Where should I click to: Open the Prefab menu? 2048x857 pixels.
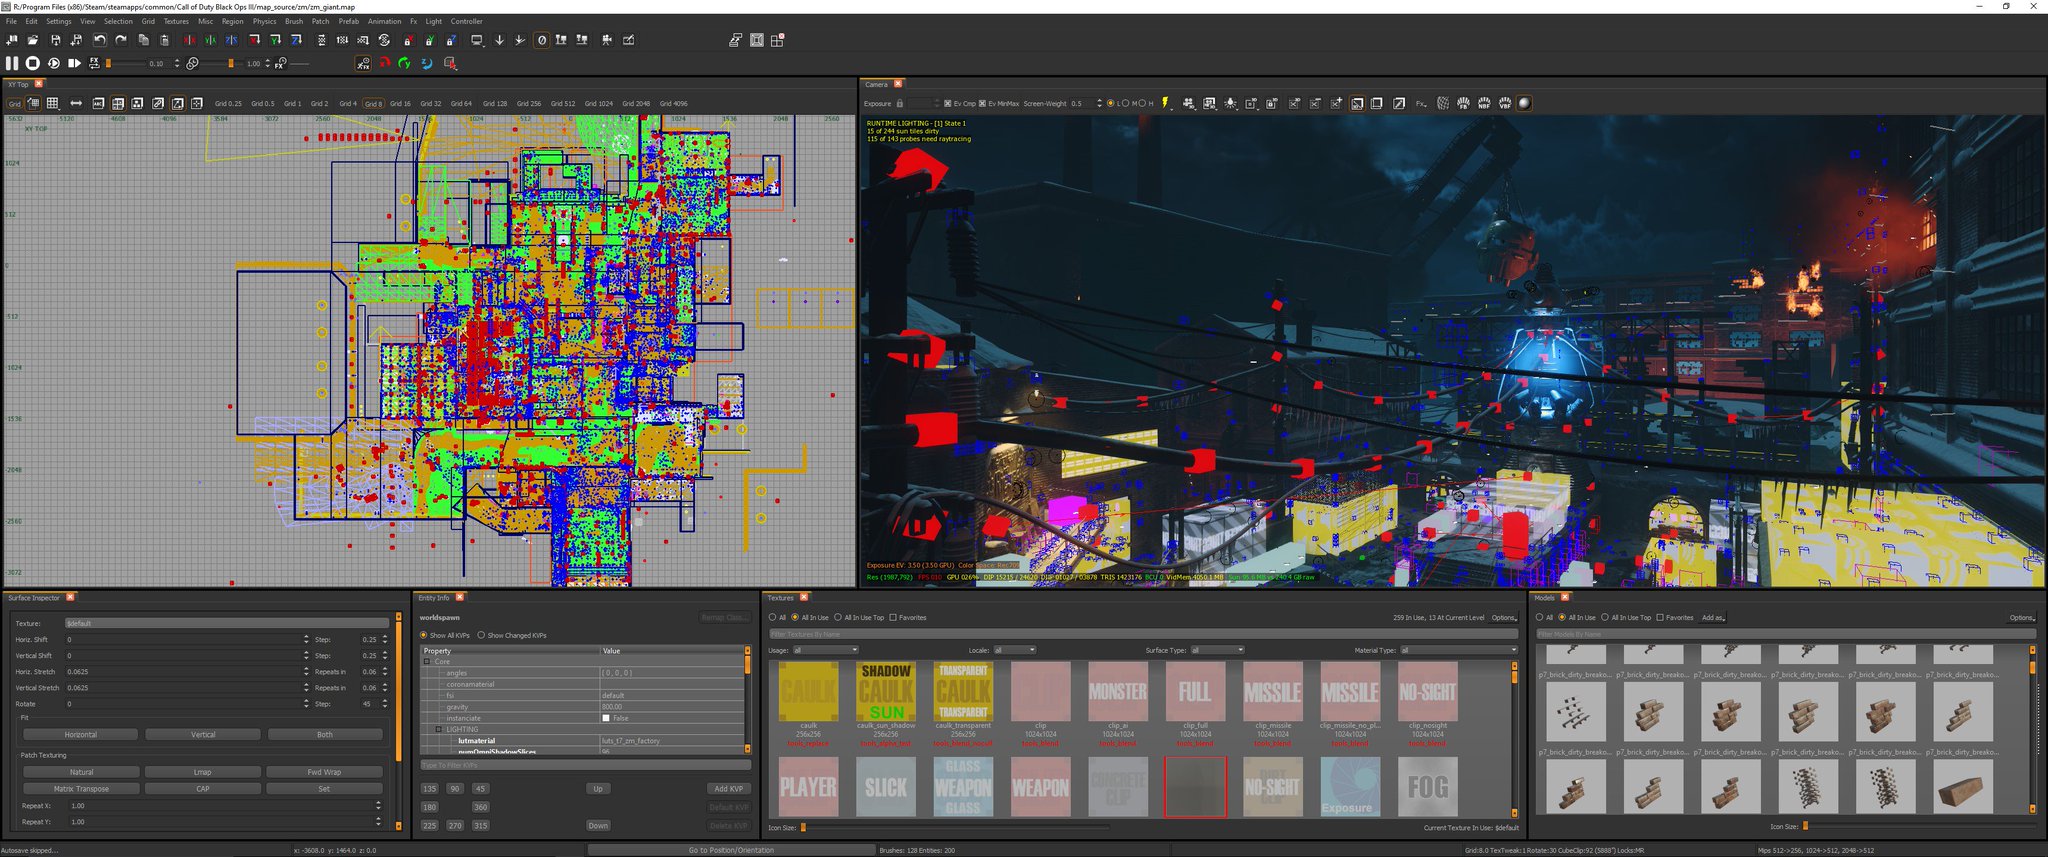click(348, 21)
